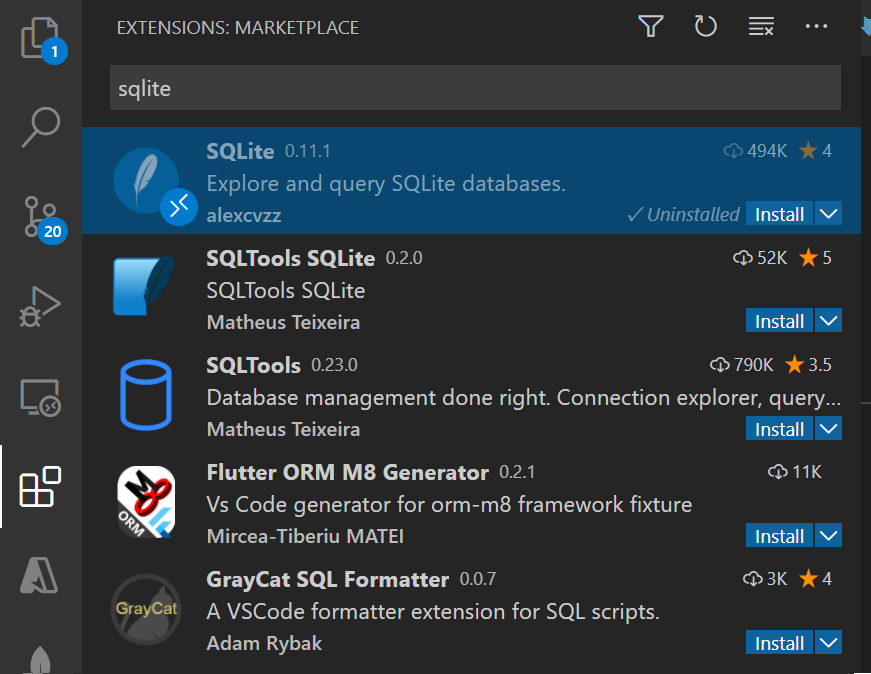This screenshot has height=674, width=871.
Task: Filter extensions using the funnel icon
Action: (x=650, y=27)
